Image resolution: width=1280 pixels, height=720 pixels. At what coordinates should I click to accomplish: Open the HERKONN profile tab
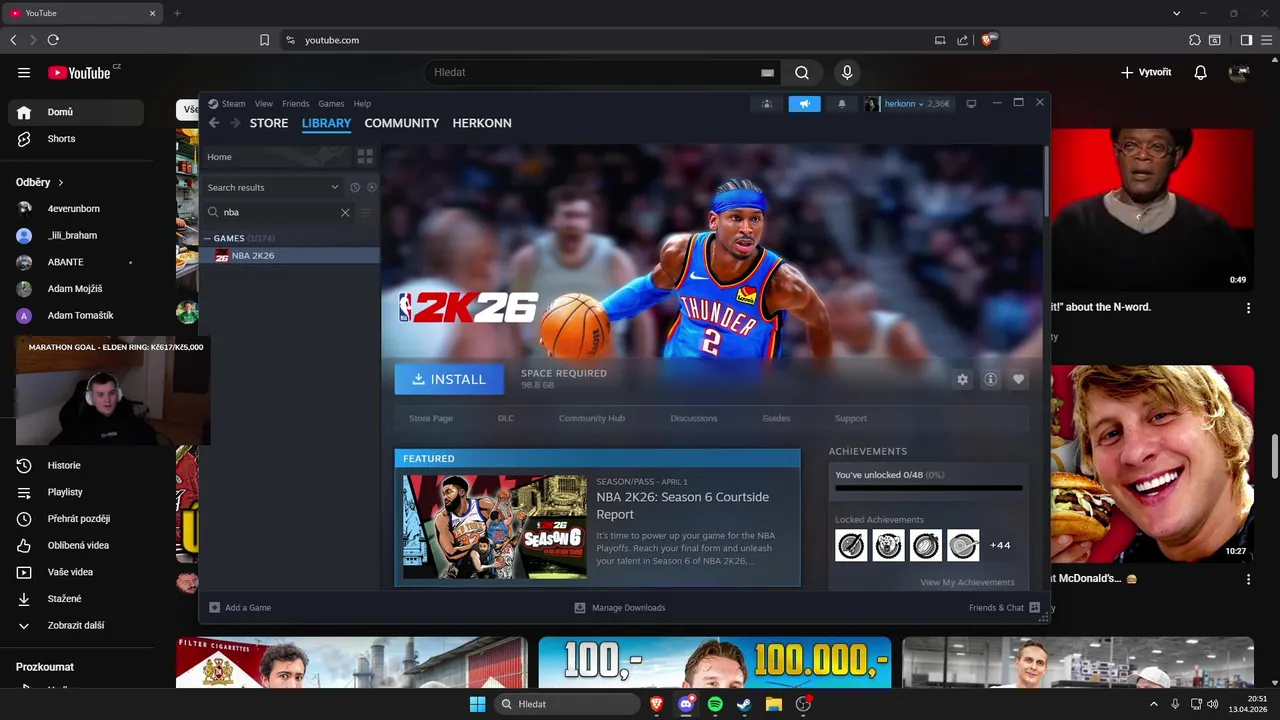(x=482, y=123)
